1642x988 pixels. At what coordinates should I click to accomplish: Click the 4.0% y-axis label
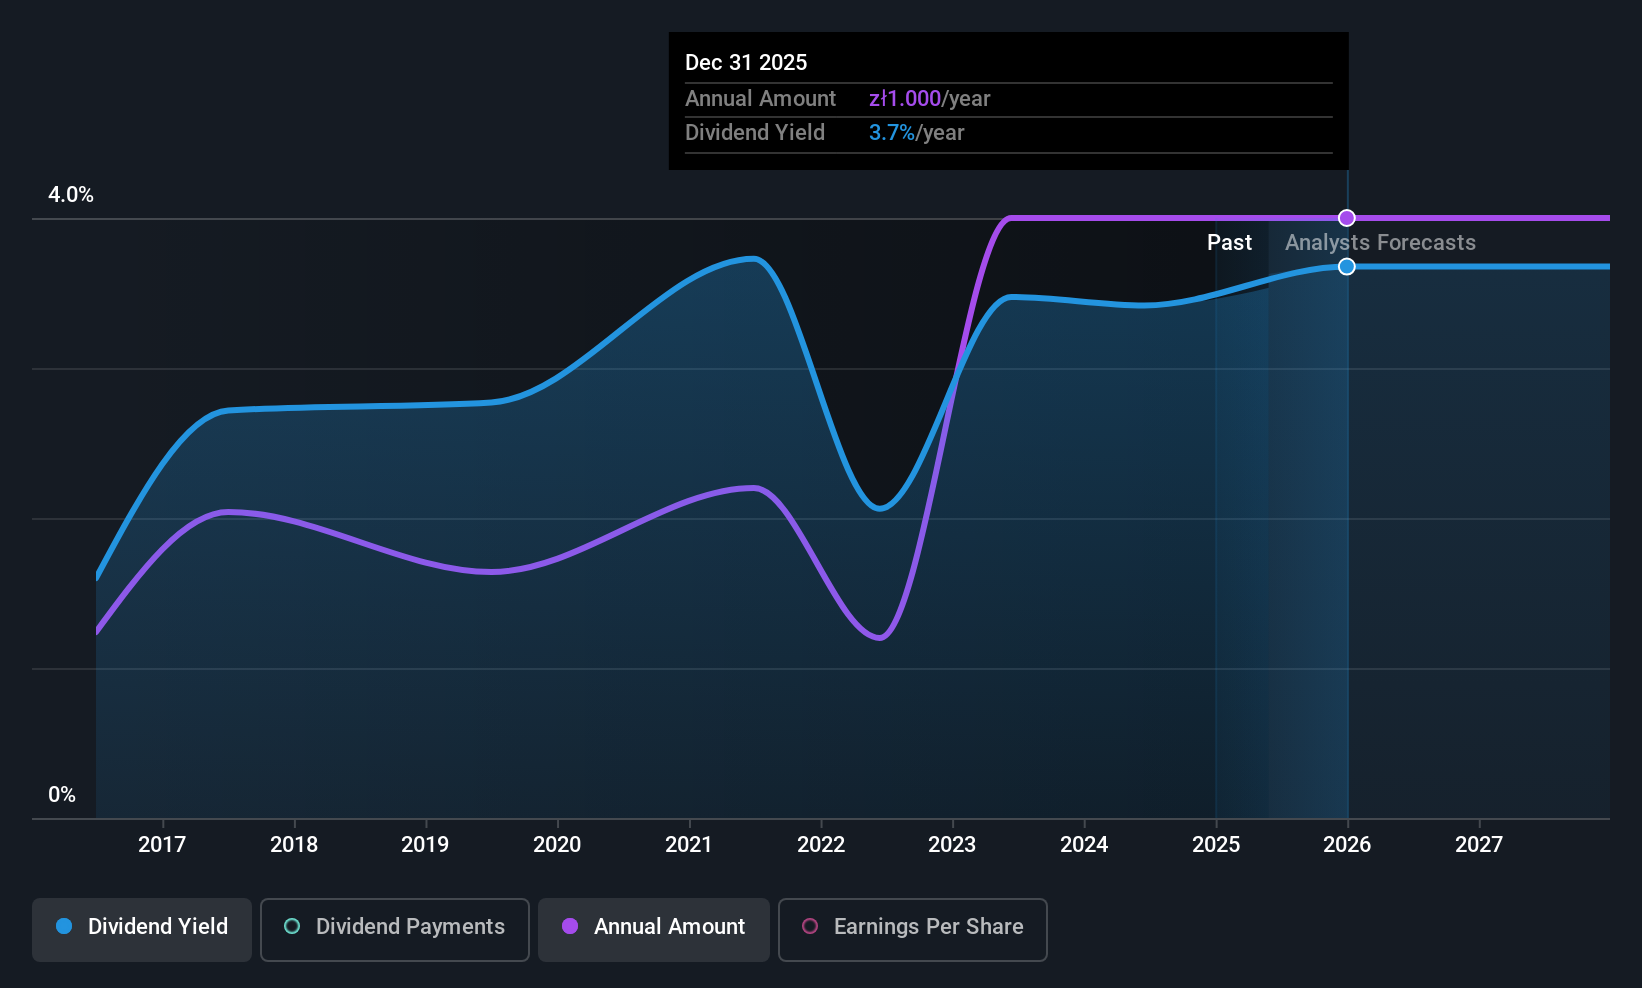tap(71, 195)
